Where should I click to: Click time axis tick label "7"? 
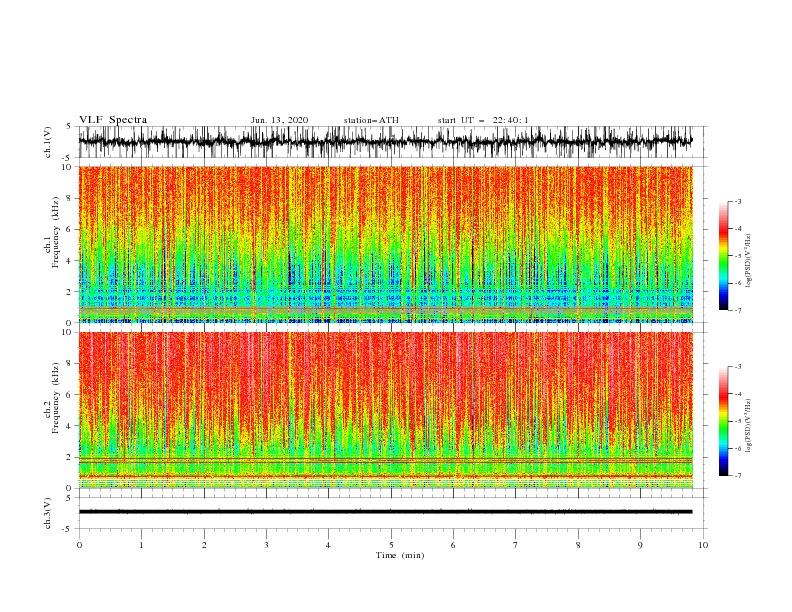[516, 545]
